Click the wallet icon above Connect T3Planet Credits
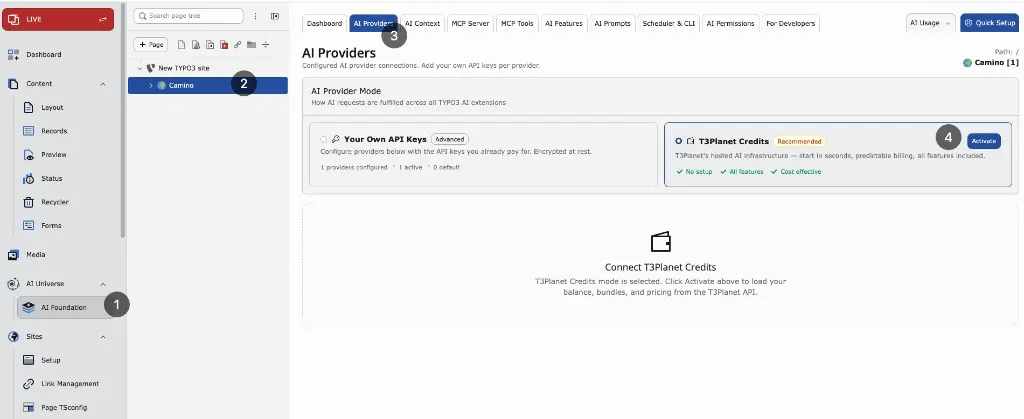Screen dimensions: 1024x419 pyautogui.click(x=661, y=242)
